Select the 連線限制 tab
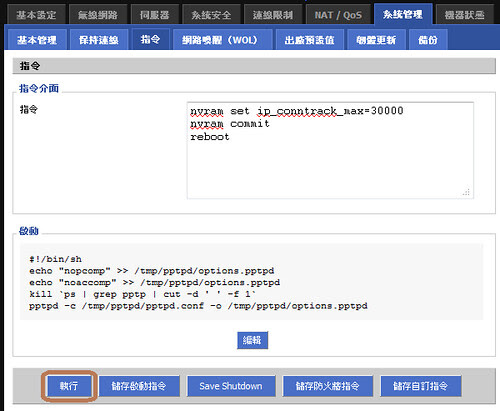 coord(273,15)
